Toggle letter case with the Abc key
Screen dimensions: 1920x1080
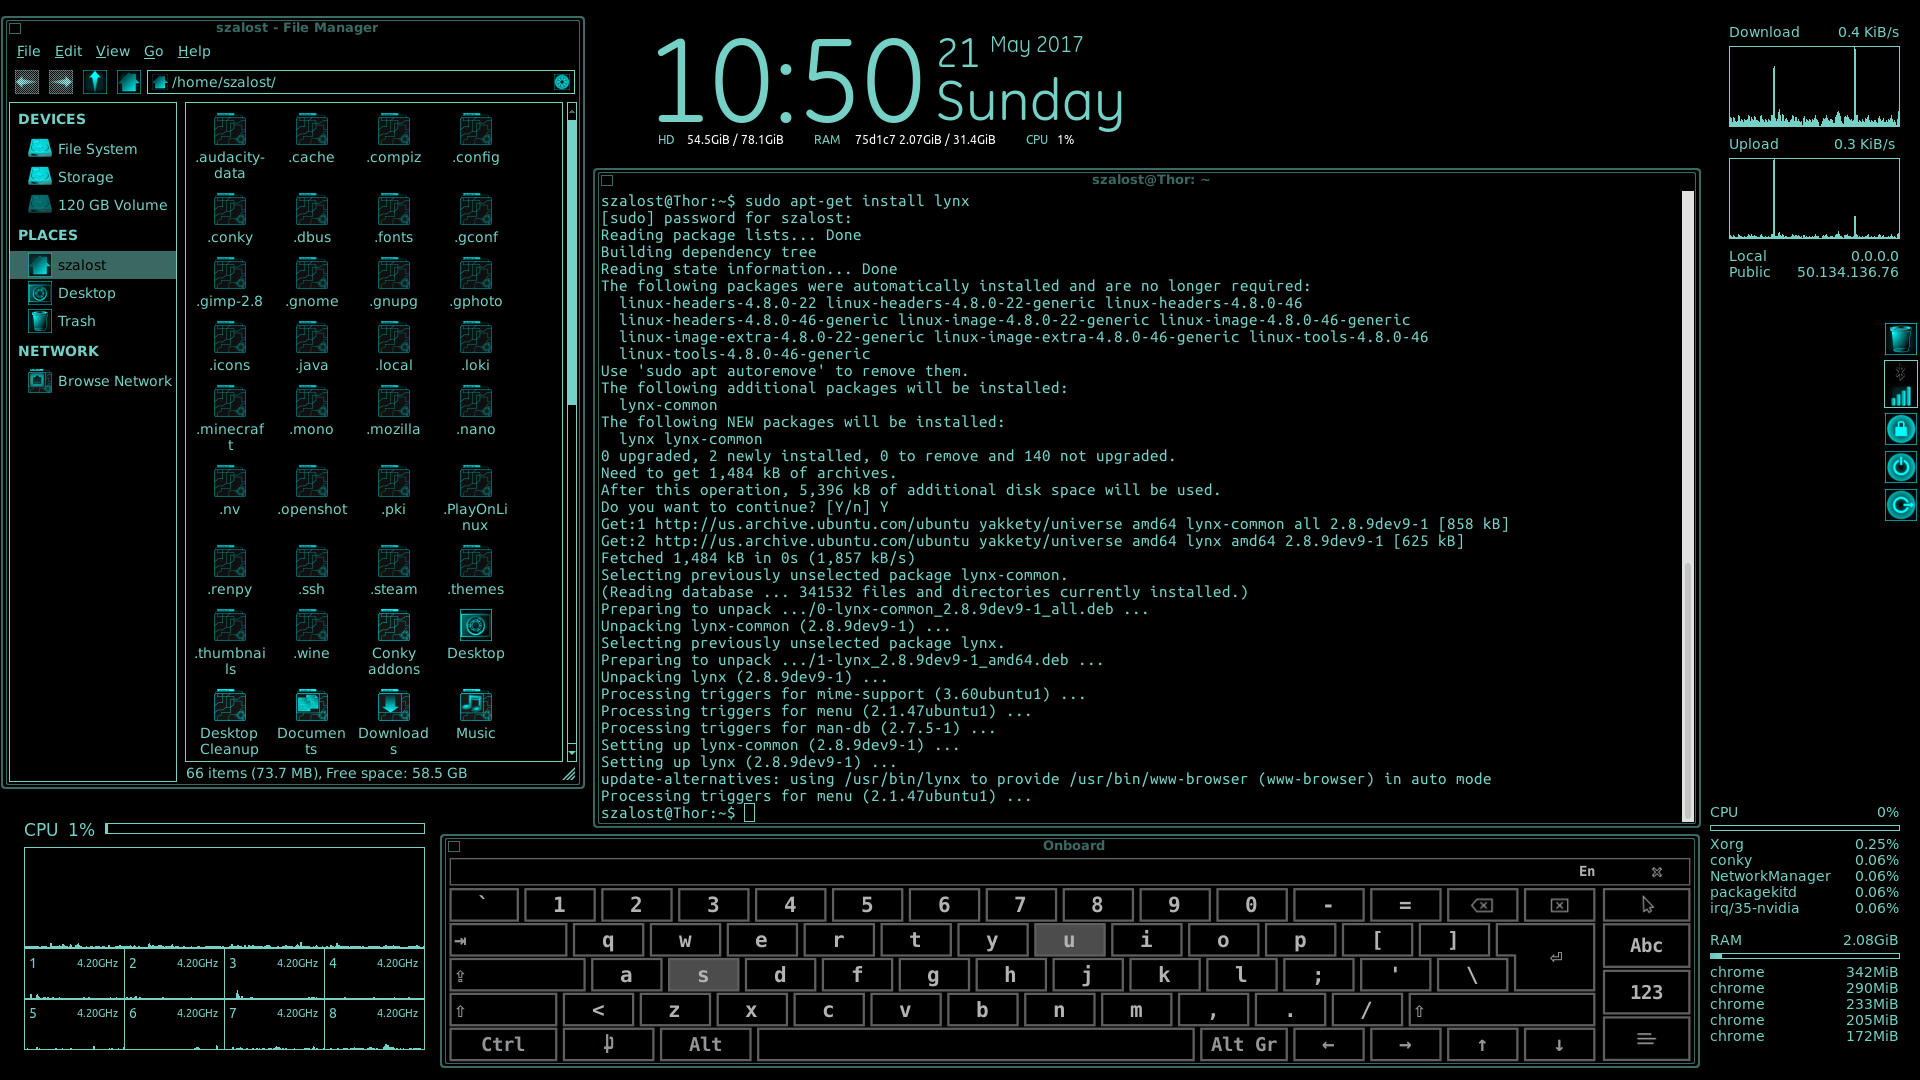(x=1646, y=945)
